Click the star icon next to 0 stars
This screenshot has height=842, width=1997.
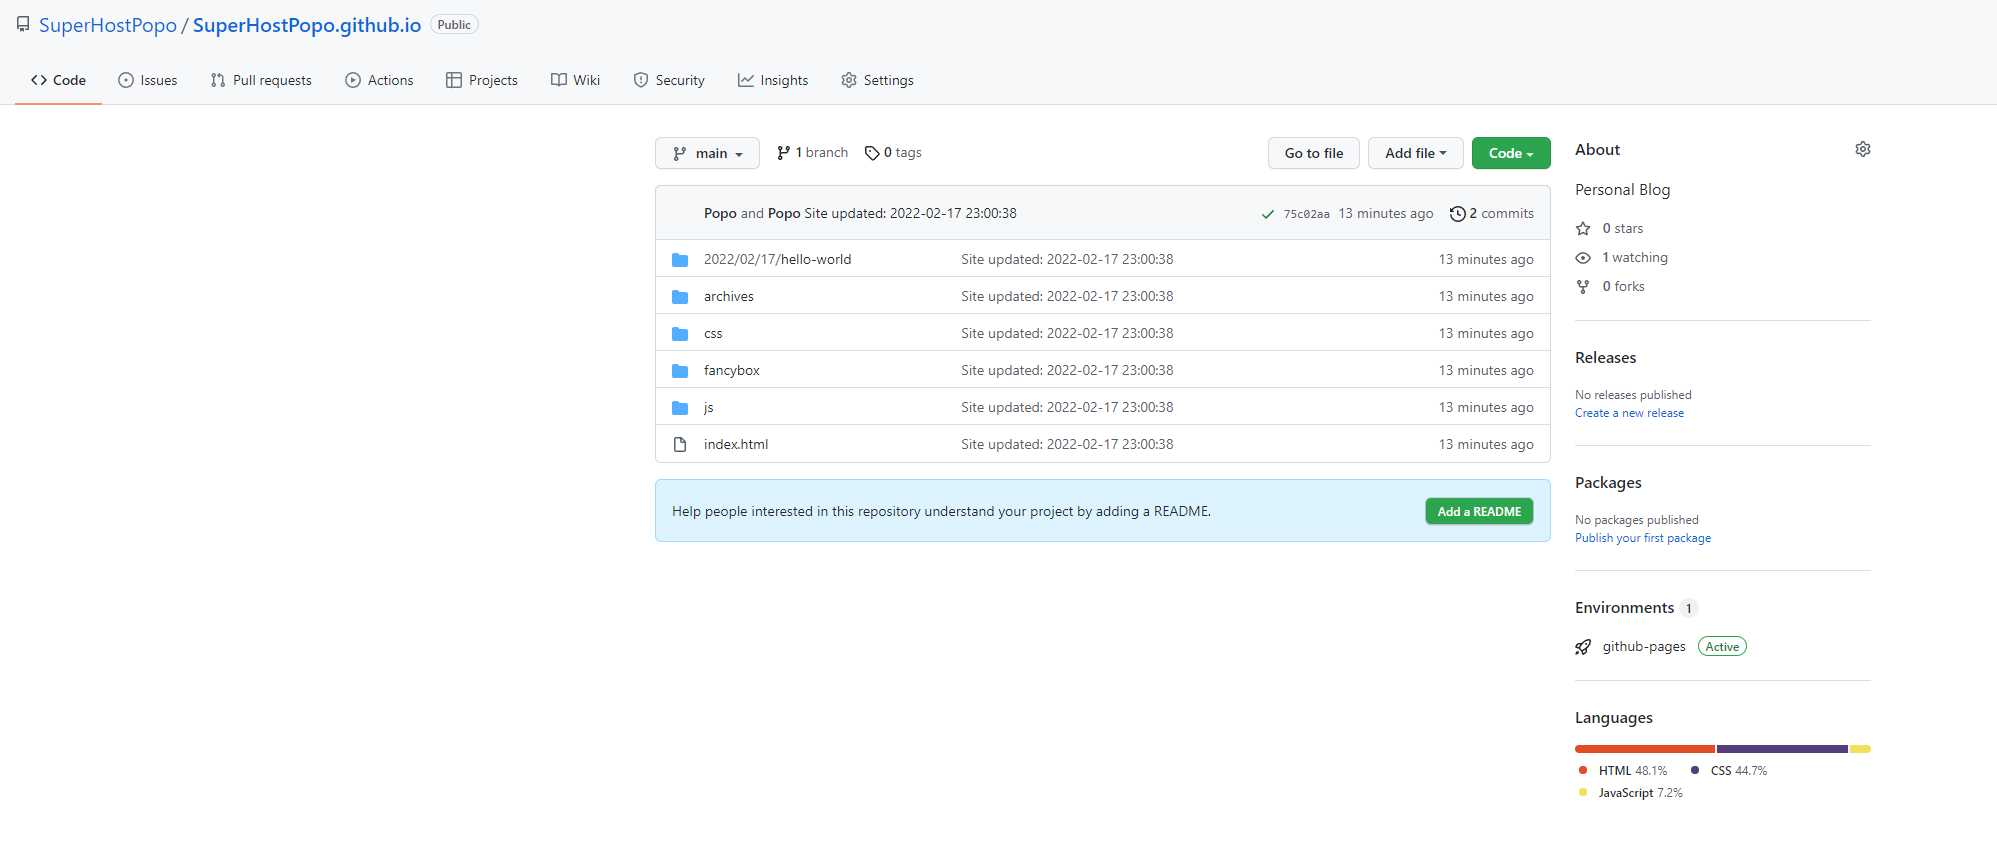tap(1583, 229)
